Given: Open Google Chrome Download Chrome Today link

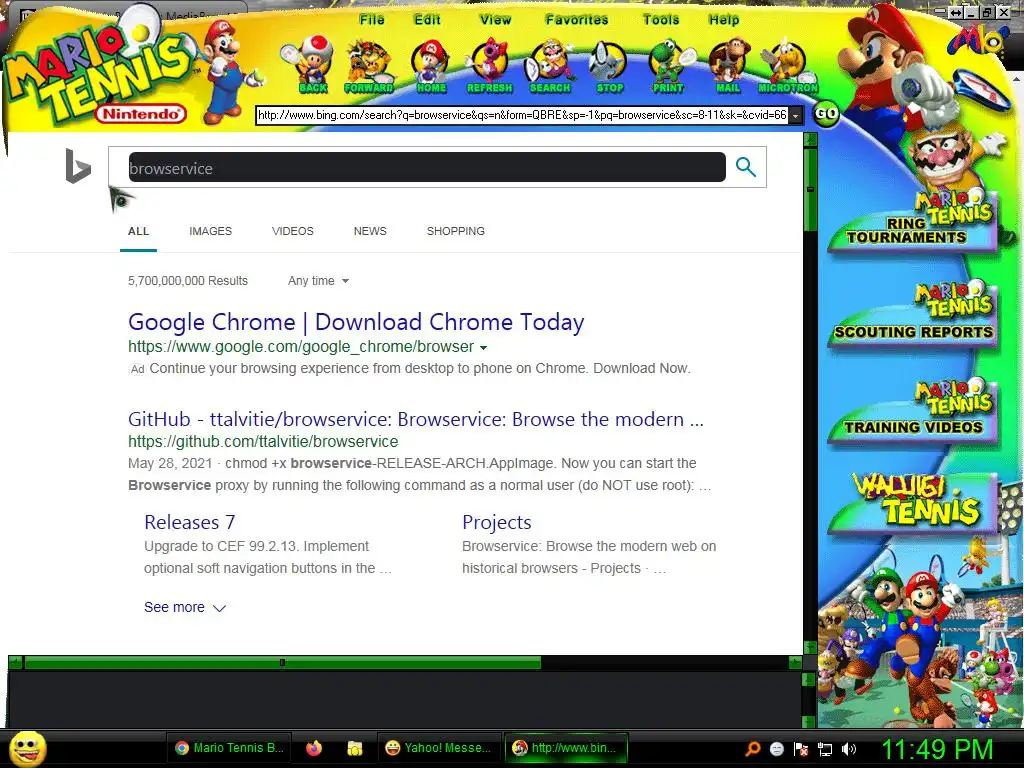Looking at the screenshot, I should coord(356,322).
